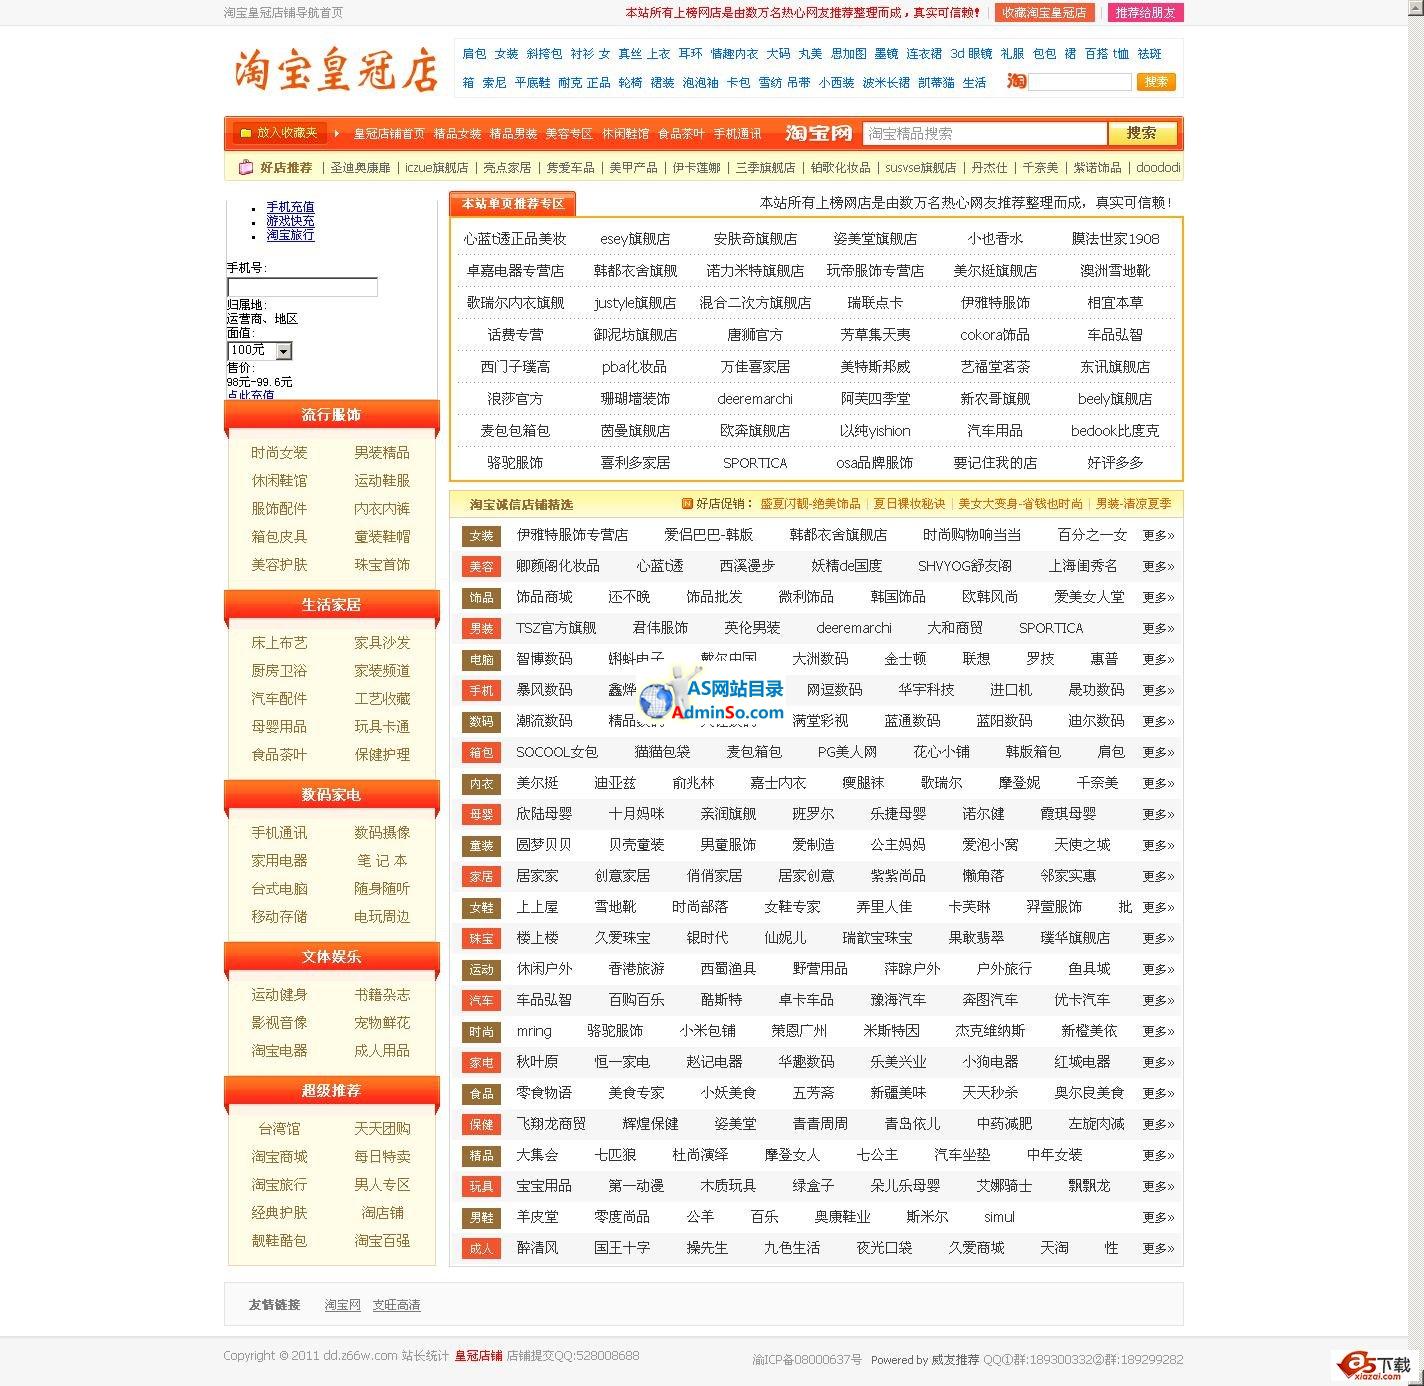The image size is (1424, 1386).
Task: Click the 推荐给朋友 button
Action: pos(1145,13)
